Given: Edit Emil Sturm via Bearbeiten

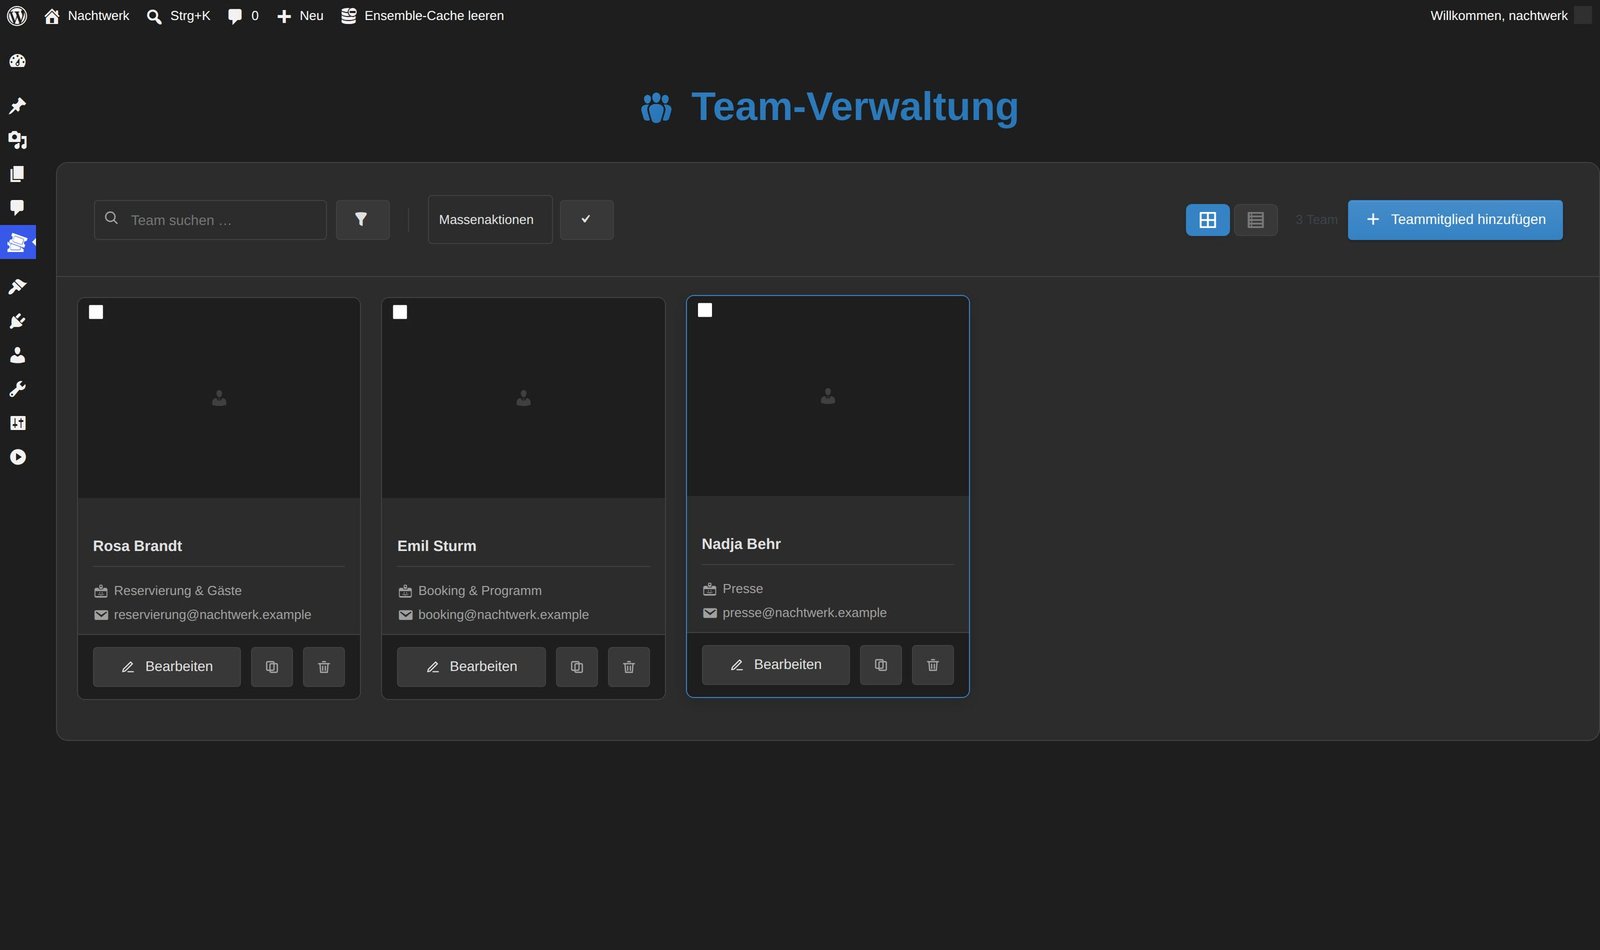Looking at the screenshot, I should [471, 667].
